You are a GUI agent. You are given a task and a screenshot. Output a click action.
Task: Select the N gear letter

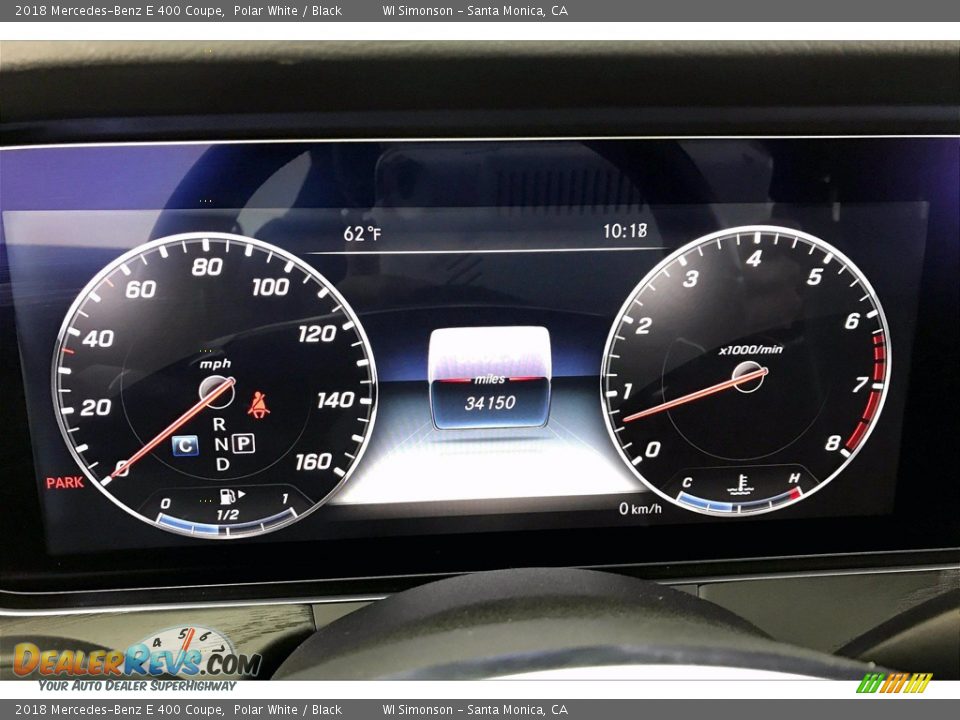221,444
